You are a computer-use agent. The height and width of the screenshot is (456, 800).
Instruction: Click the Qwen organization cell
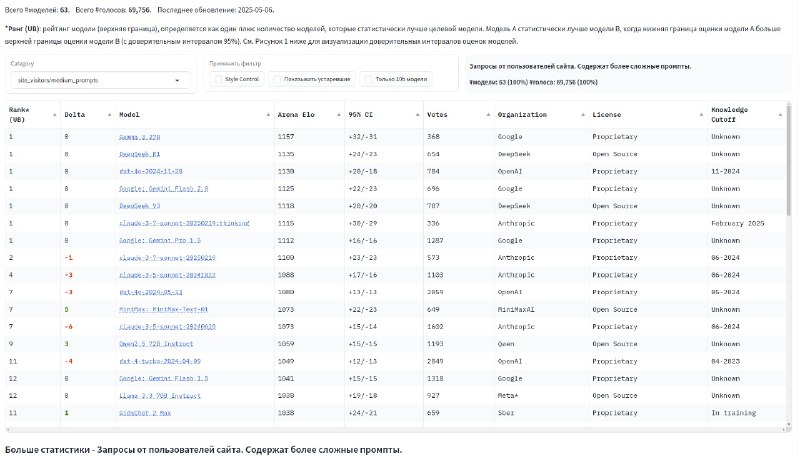tap(506, 344)
